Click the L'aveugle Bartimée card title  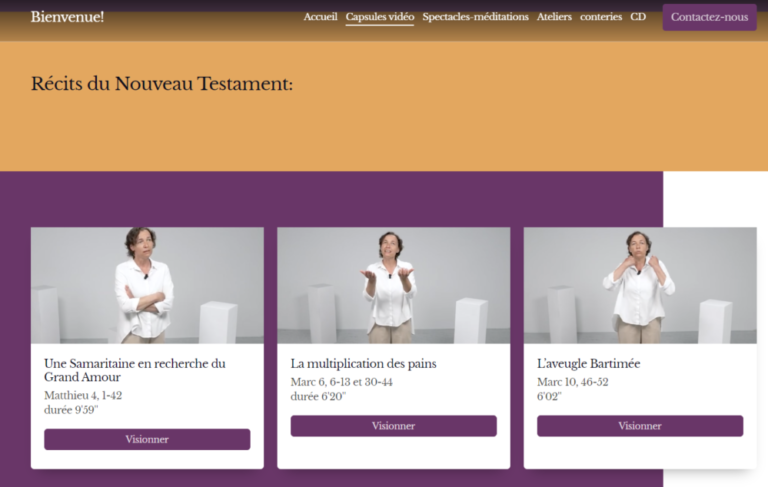pos(588,364)
